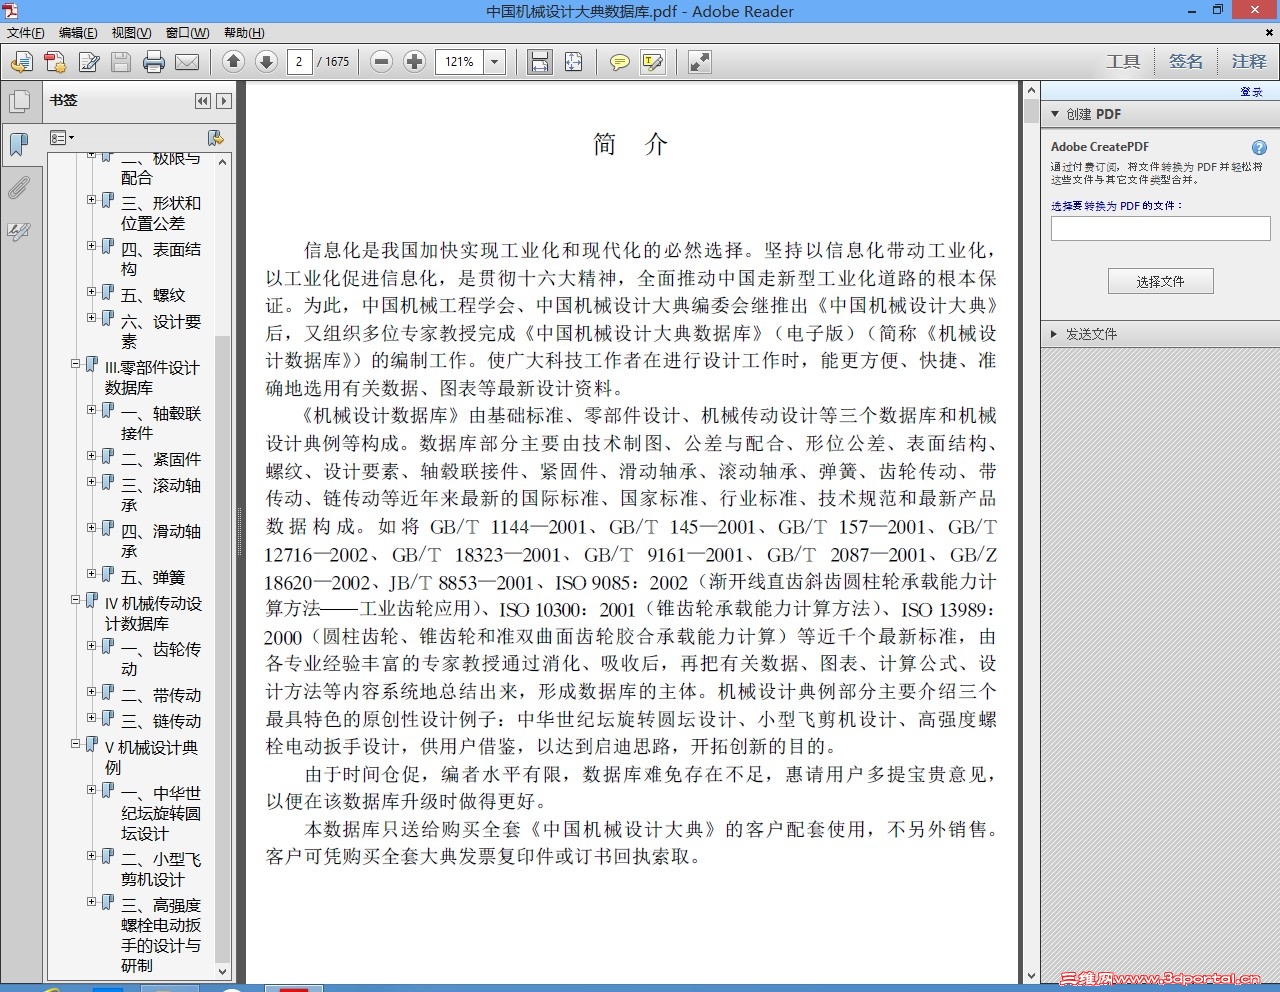Screen dimensions: 1280x992
Task: Add a sticky note comment
Action: [x=619, y=61]
